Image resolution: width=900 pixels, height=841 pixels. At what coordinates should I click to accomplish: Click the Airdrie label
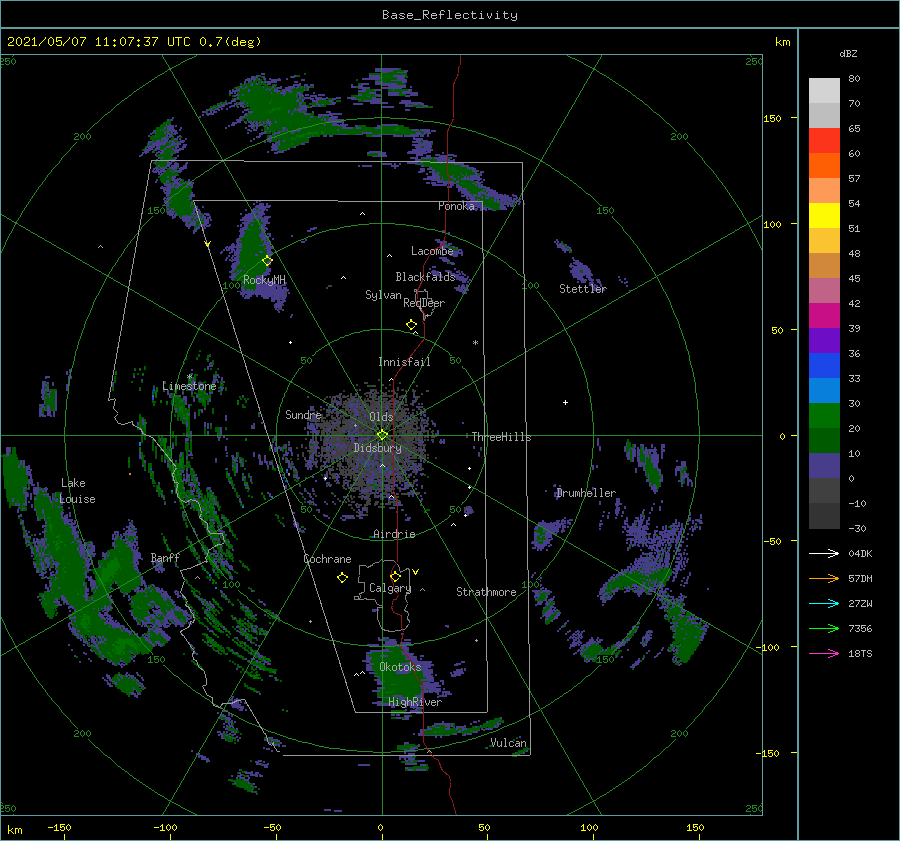tap(394, 534)
